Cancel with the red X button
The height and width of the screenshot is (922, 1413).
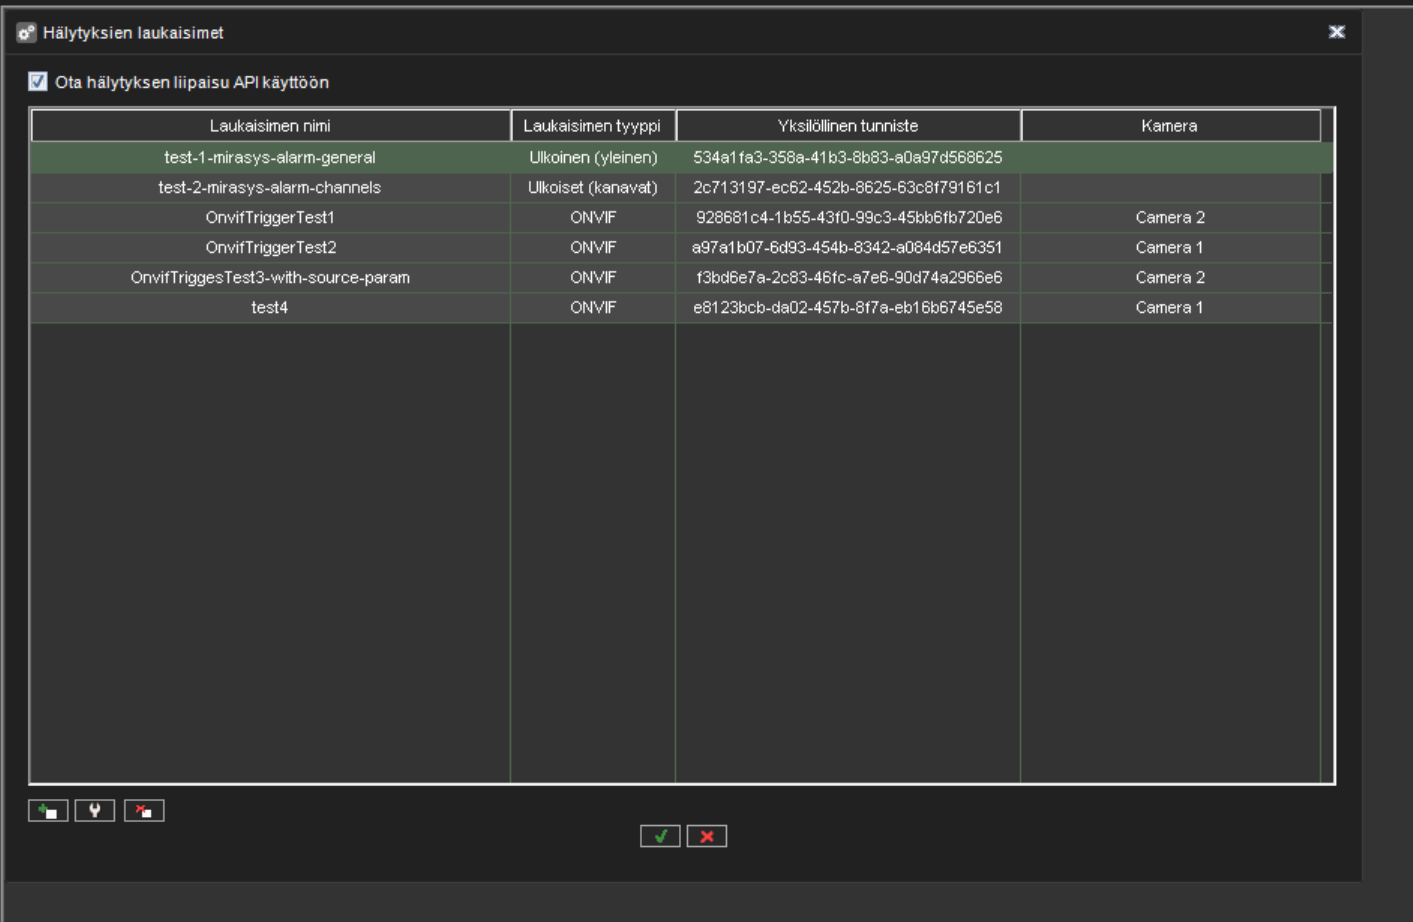[x=707, y=836]
